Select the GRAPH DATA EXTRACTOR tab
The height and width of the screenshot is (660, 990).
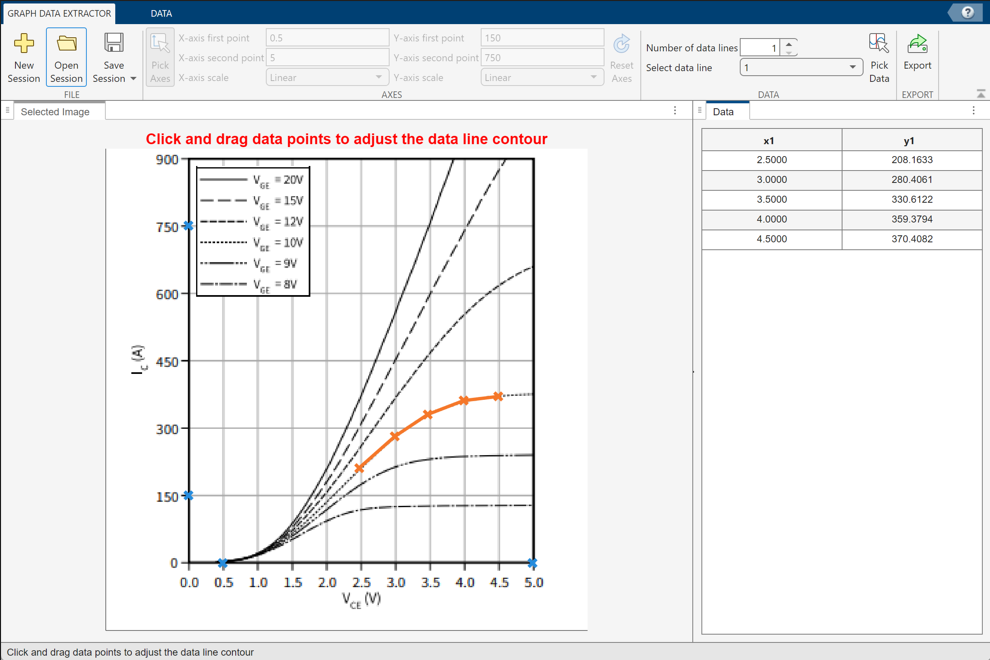(x=57, y=13)
